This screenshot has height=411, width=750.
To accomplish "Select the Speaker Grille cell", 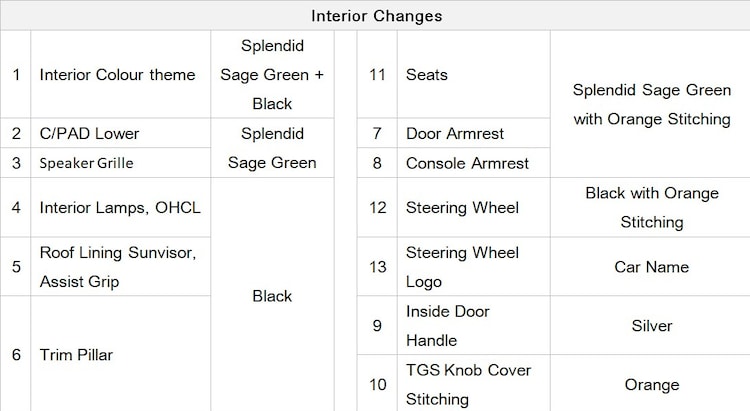I will pyautogui.click(x=86, y=163).
